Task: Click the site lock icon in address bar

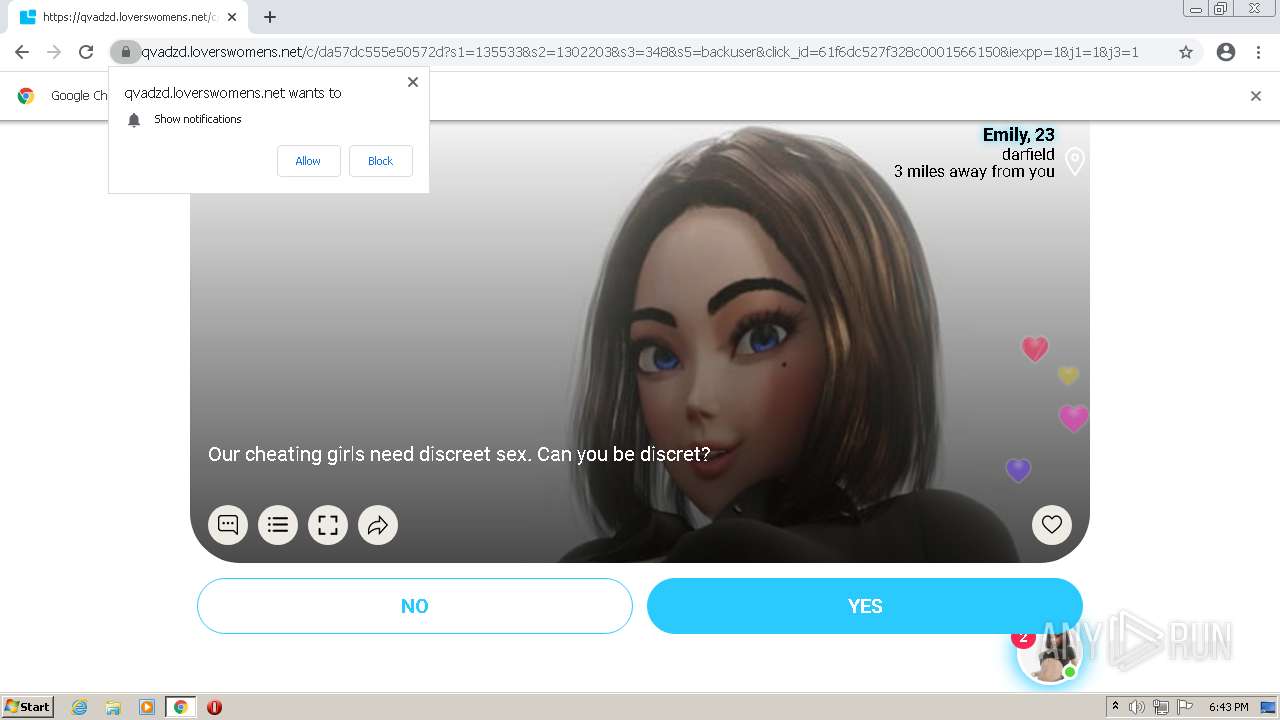Action: coord(125,52)
